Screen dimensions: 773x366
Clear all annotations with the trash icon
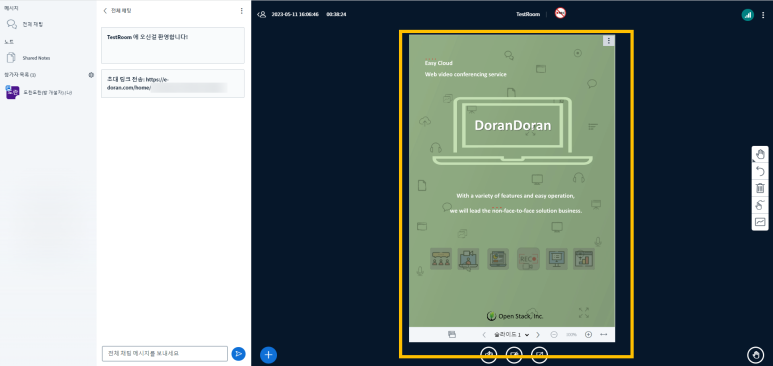760,188
